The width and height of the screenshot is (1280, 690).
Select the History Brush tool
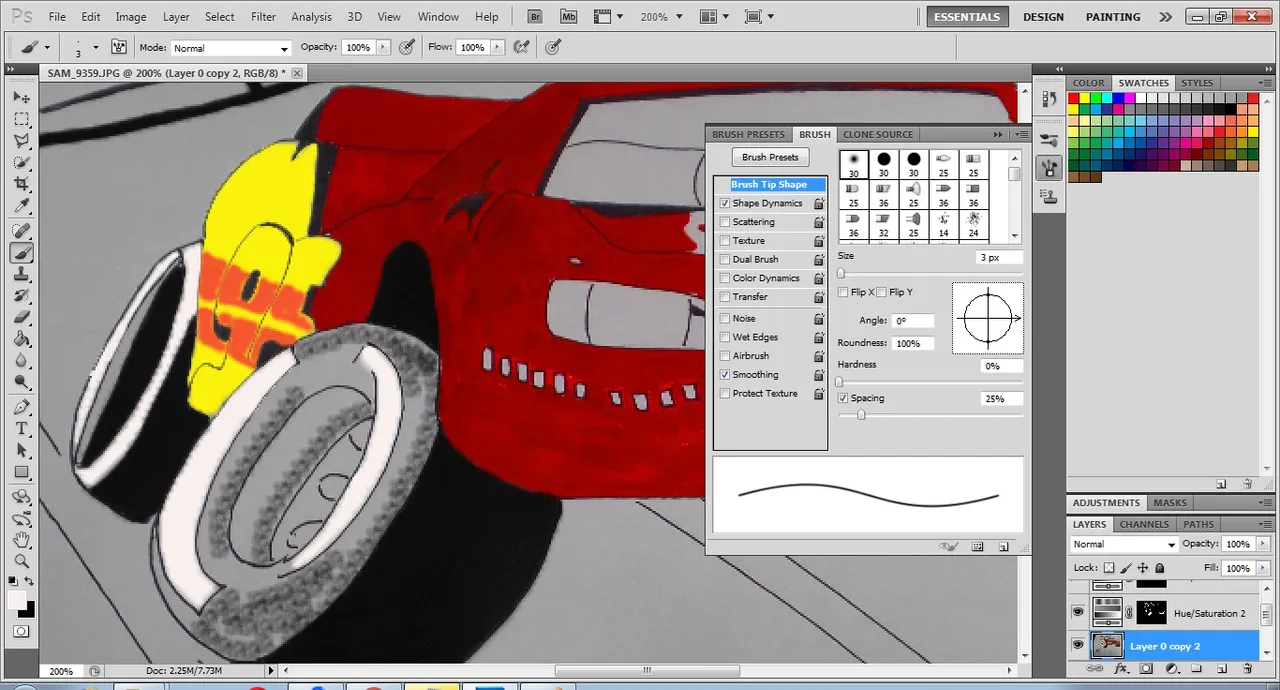point(21,297)
